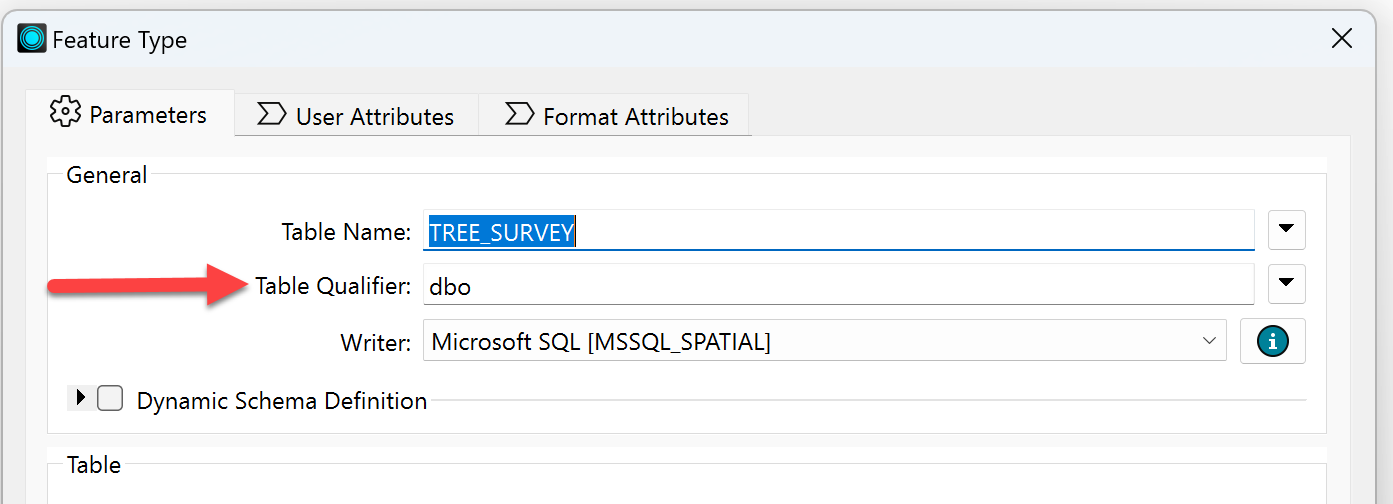1393x504 pixels.
Task: Close the Feature Type dialog
Action: coord(1343,39)
